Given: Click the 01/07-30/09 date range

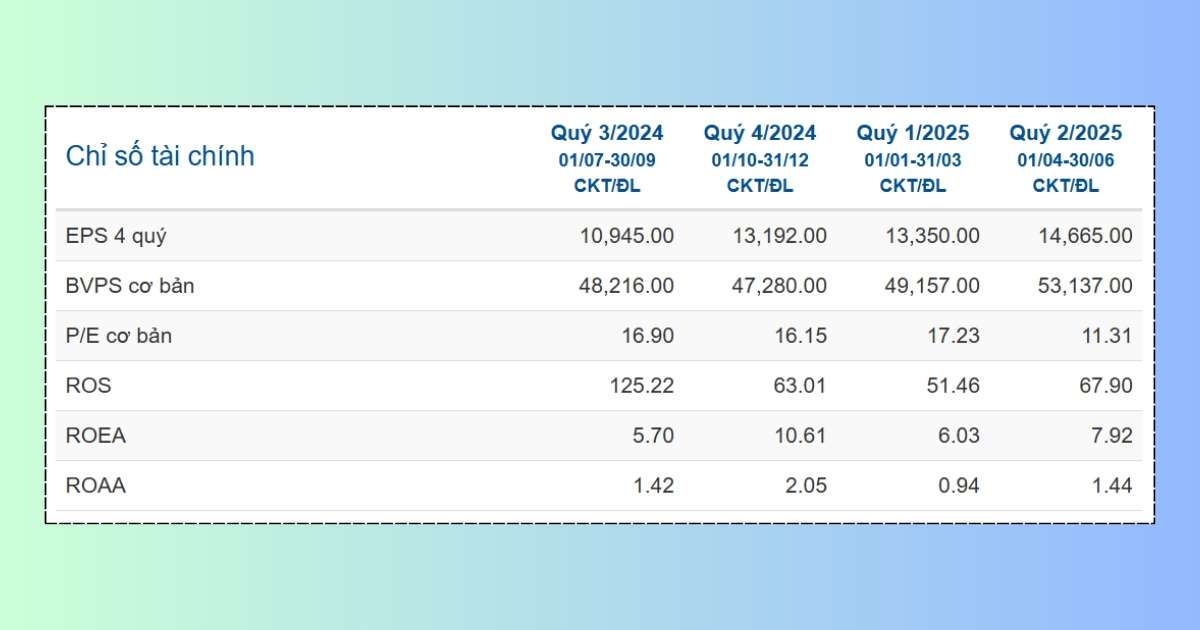Looking at the screenshot, I should pos(607,160).
